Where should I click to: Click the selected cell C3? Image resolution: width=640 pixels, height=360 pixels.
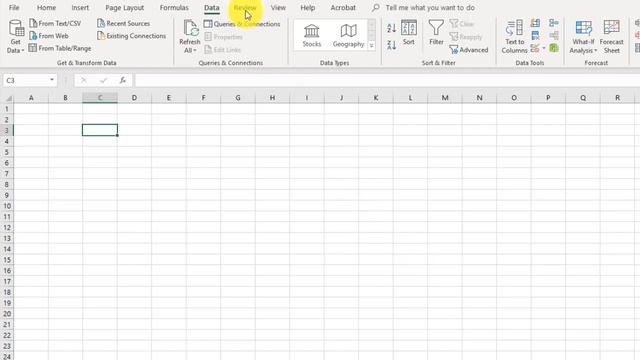(x=100, y=130)
